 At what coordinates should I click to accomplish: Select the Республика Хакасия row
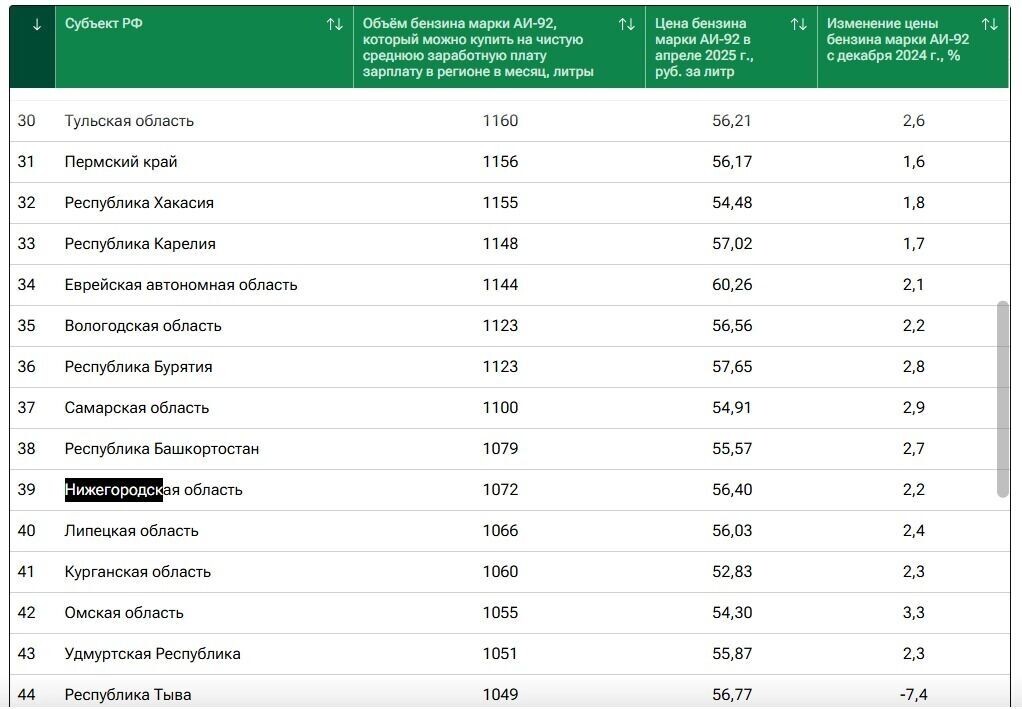pos(139,203)
